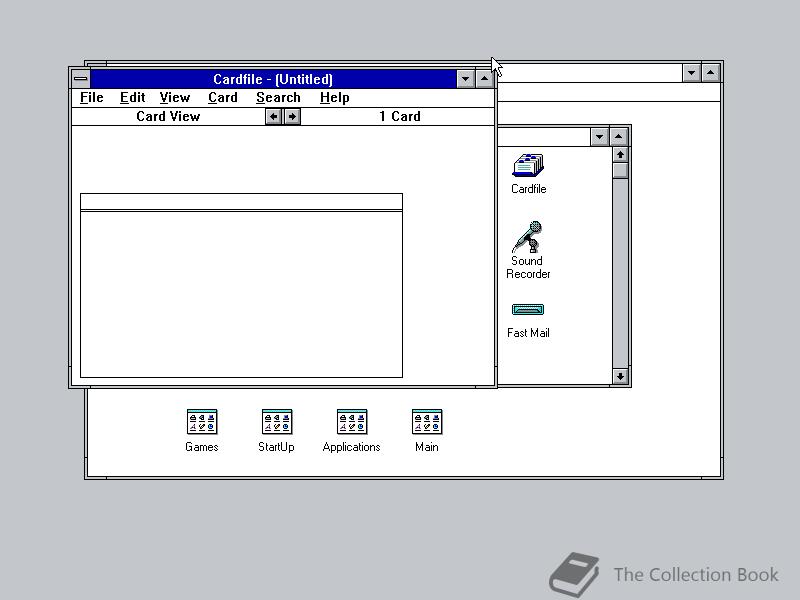Viewport: 800px width, 600px height.
Task: Open the Card menu in Cardfile
Action: click(223, 97)
